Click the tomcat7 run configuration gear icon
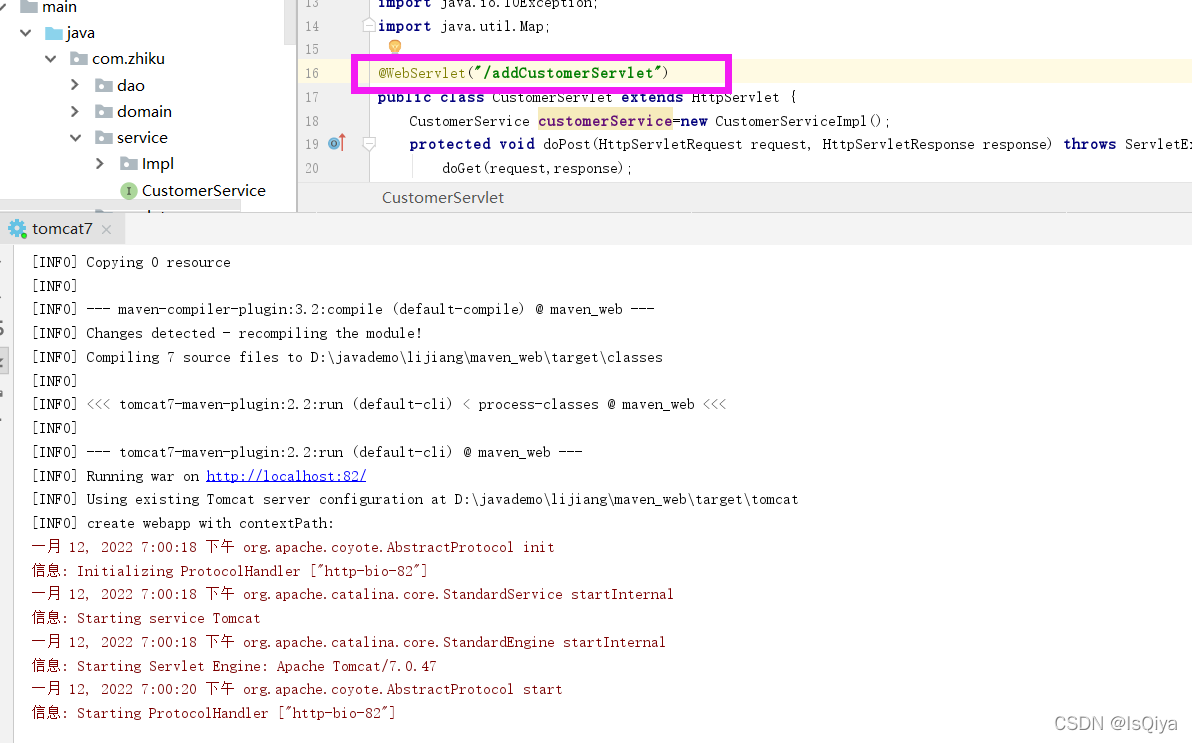 (17, 228)
